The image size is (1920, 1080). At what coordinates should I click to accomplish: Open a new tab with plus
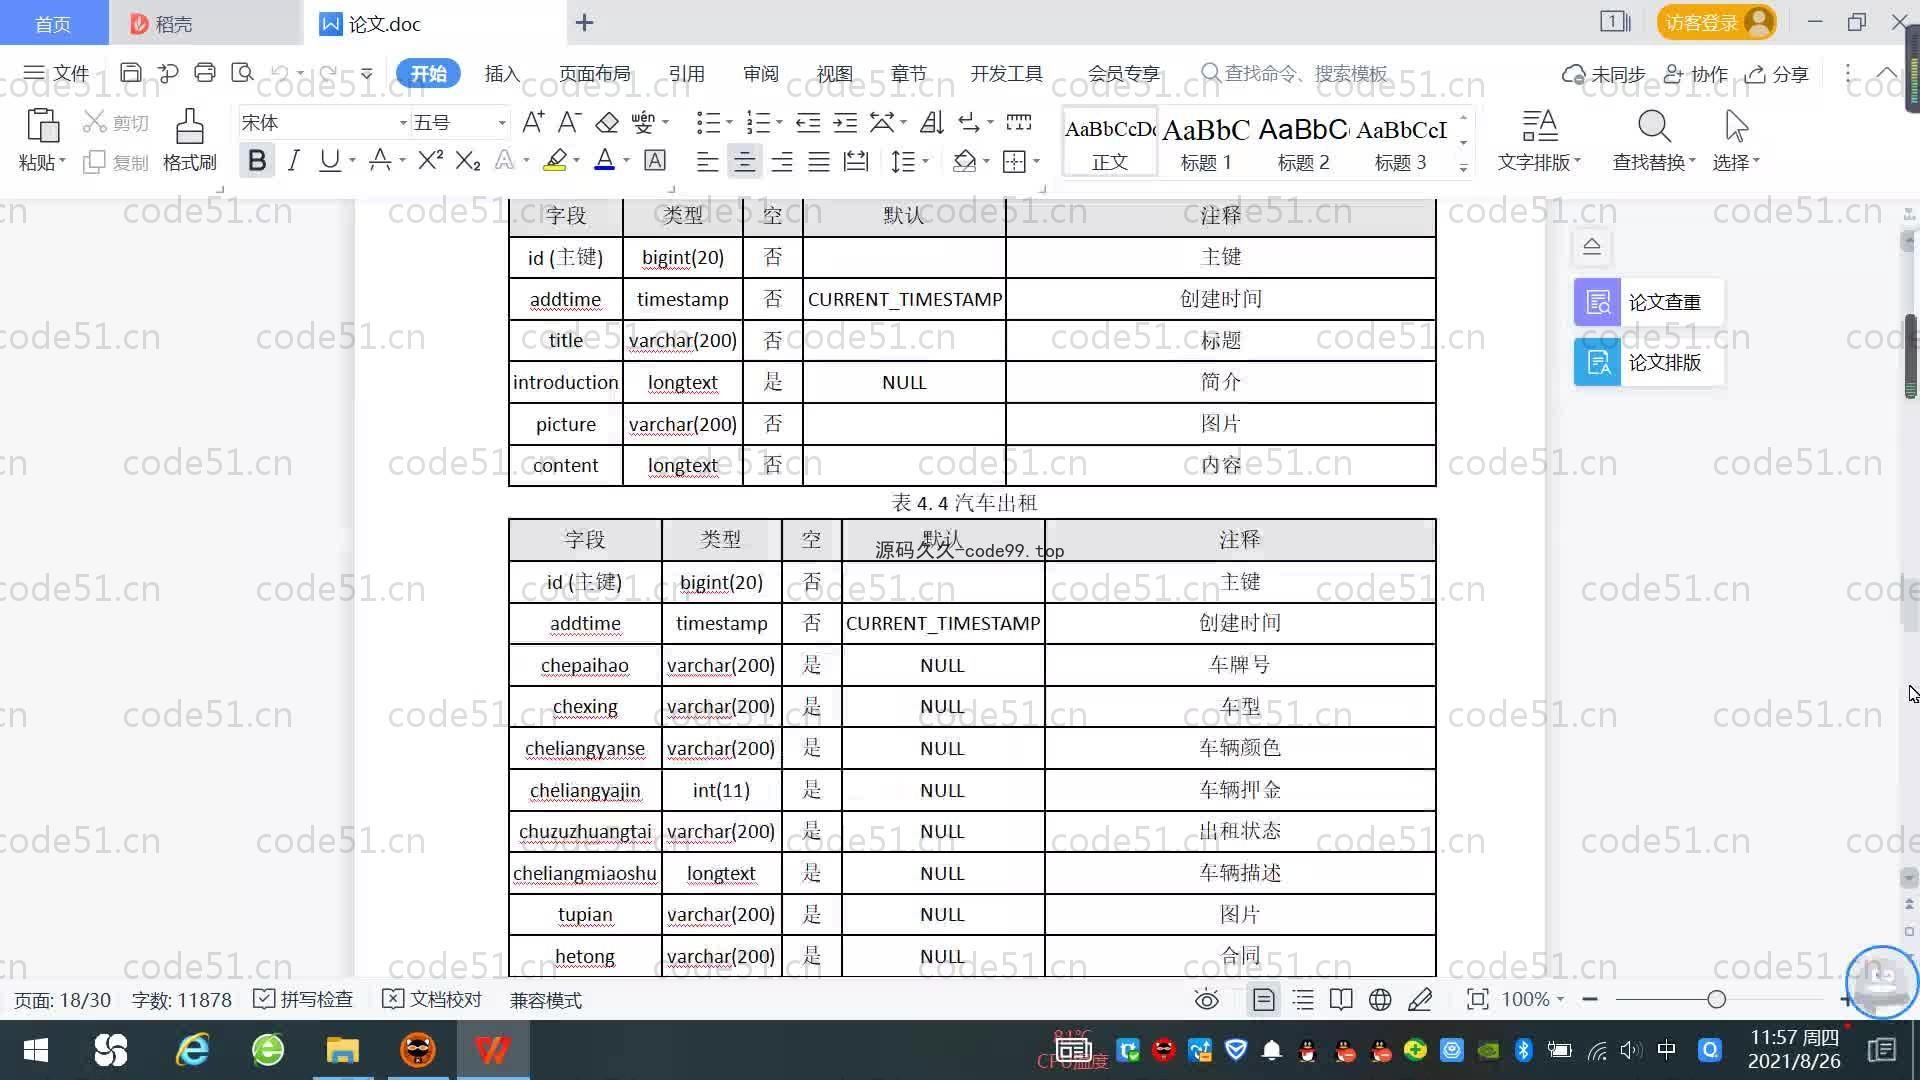coord(585,22)
